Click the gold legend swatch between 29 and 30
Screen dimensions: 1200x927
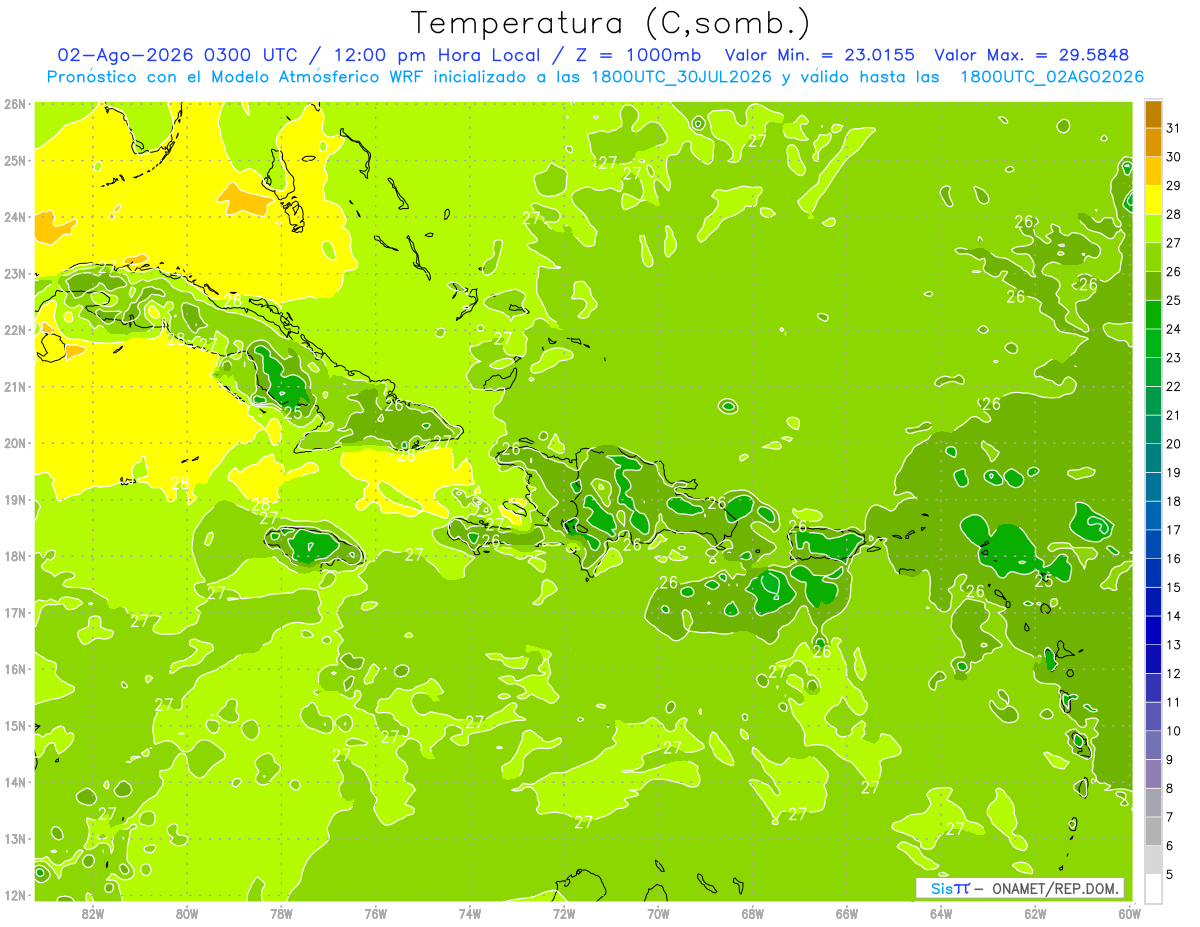pos(1153,171)
